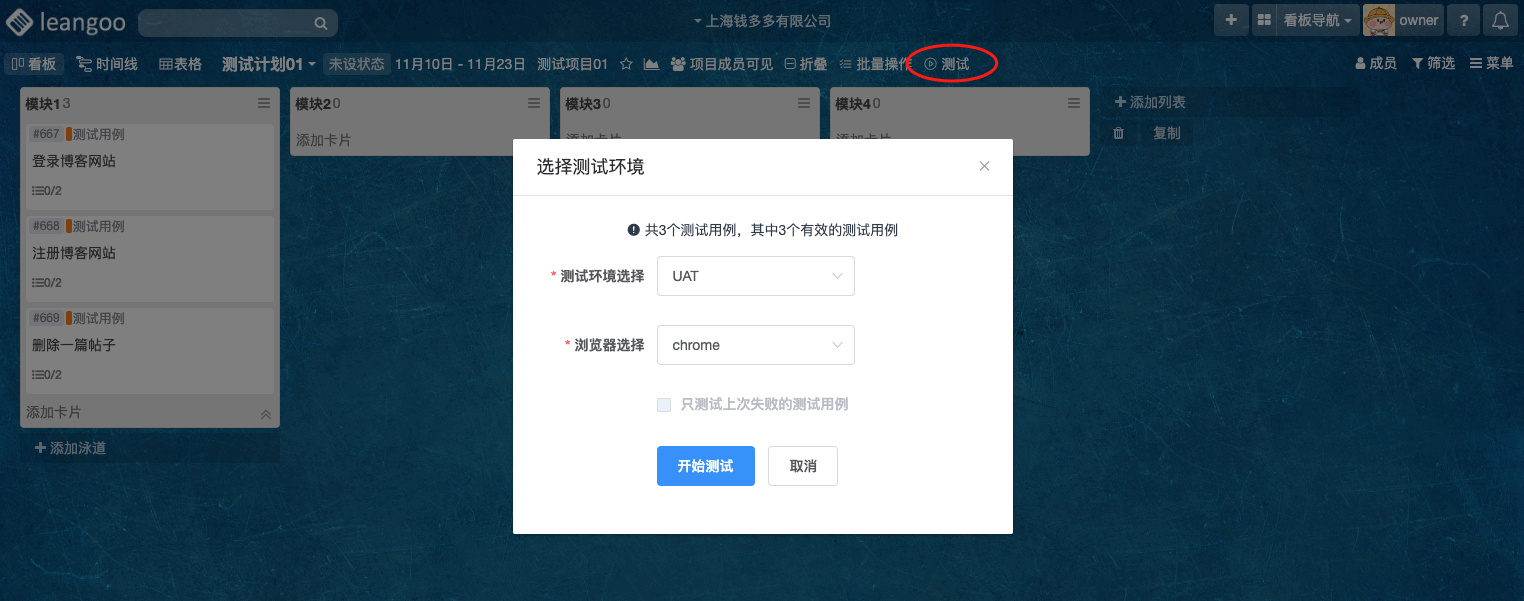The width and height of the screenshot is (1524, 601).
Task: Open the help question mark icon
Action: pos(1464,20)
